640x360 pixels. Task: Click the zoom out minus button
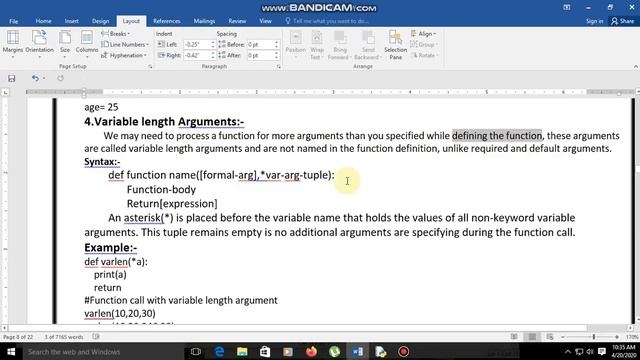pyautogui.click(x=563, y=337)
